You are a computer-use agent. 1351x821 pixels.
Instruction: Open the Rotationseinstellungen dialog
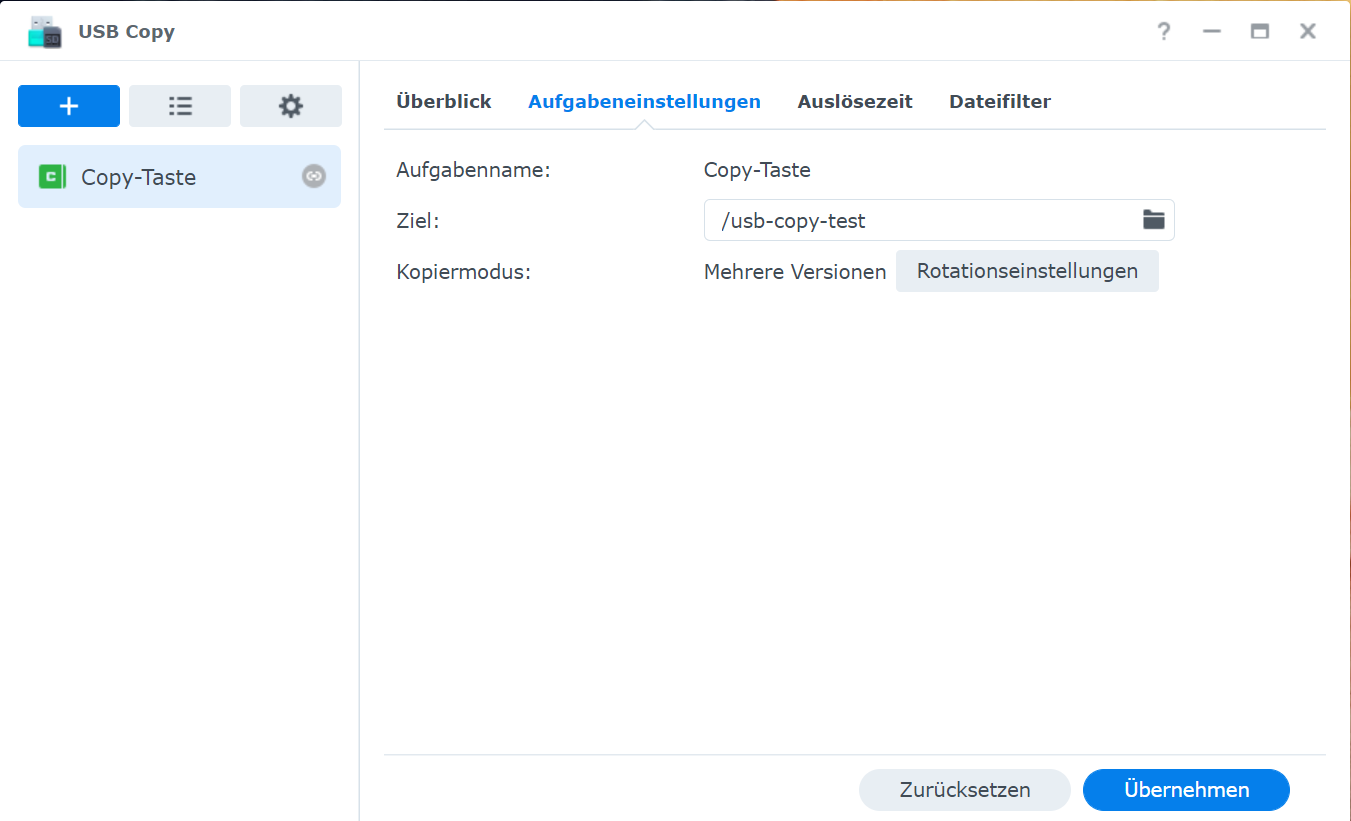tap(1027, 271)
